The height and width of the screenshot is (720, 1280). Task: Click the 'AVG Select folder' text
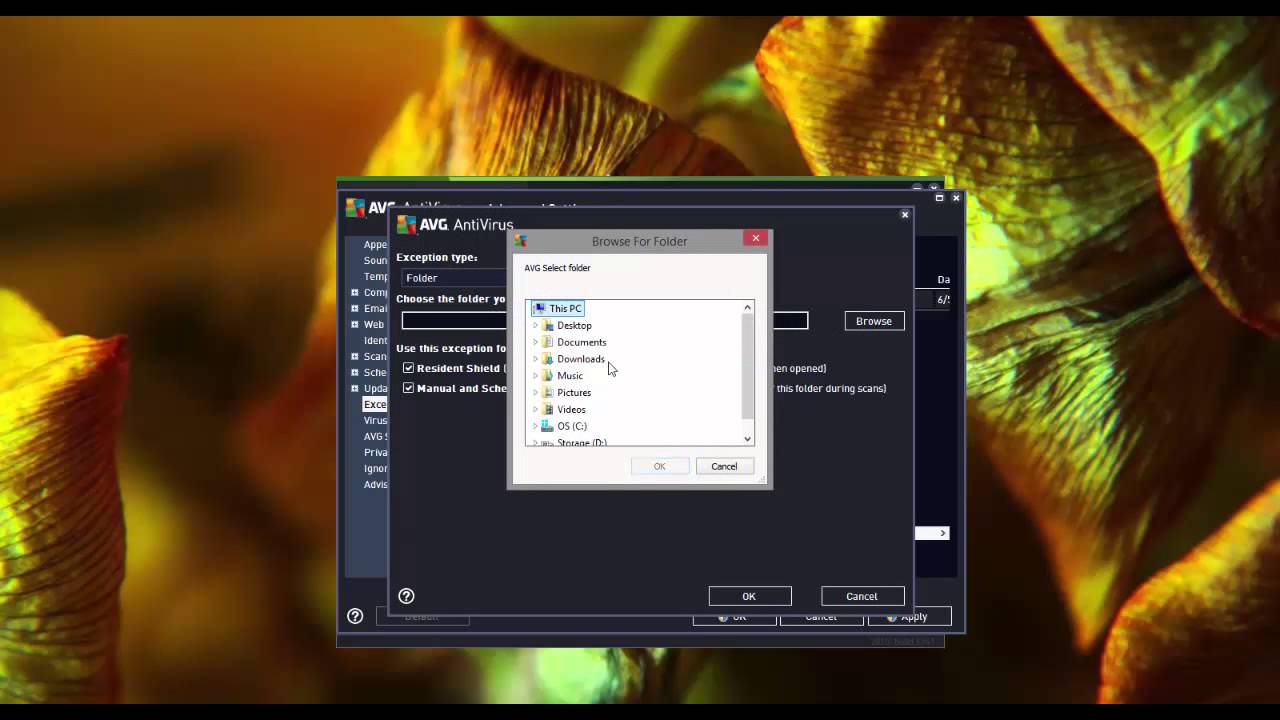pyautogui.click(x=557, y=268)
